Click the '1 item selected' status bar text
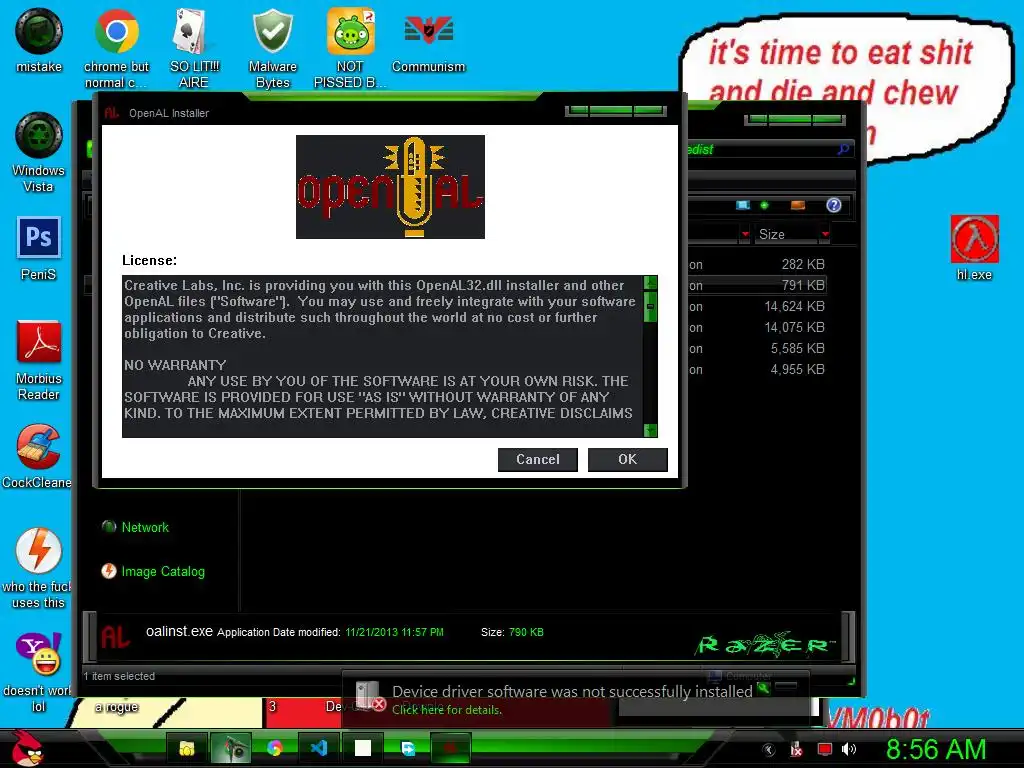The height and width of the screenshot is (768, 1024). click(120, 677)
